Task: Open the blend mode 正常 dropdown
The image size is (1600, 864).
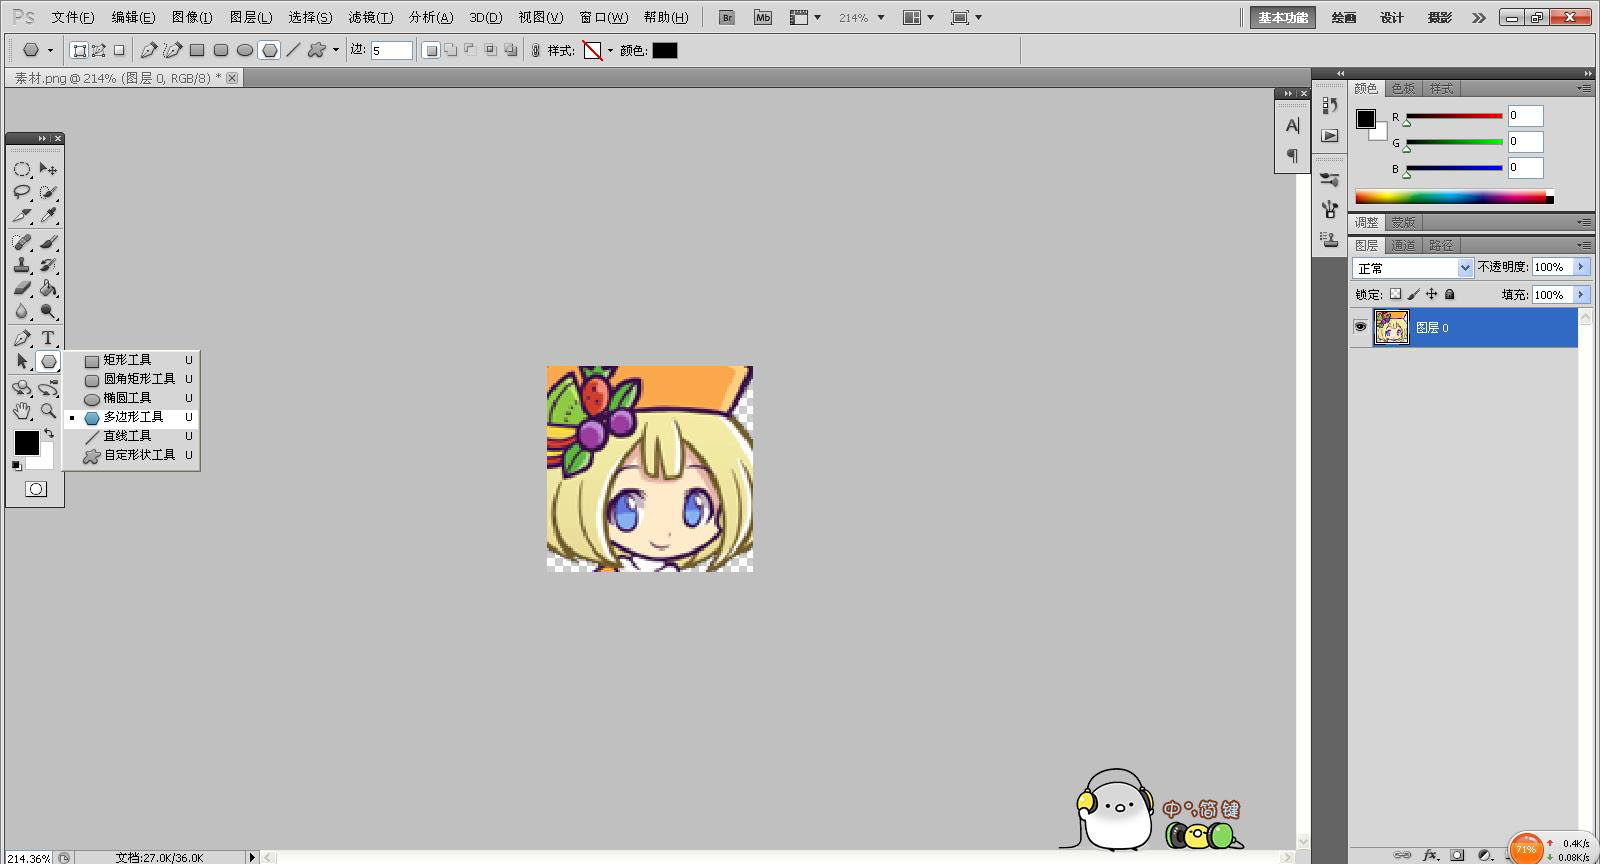Action: (1413, 268)
